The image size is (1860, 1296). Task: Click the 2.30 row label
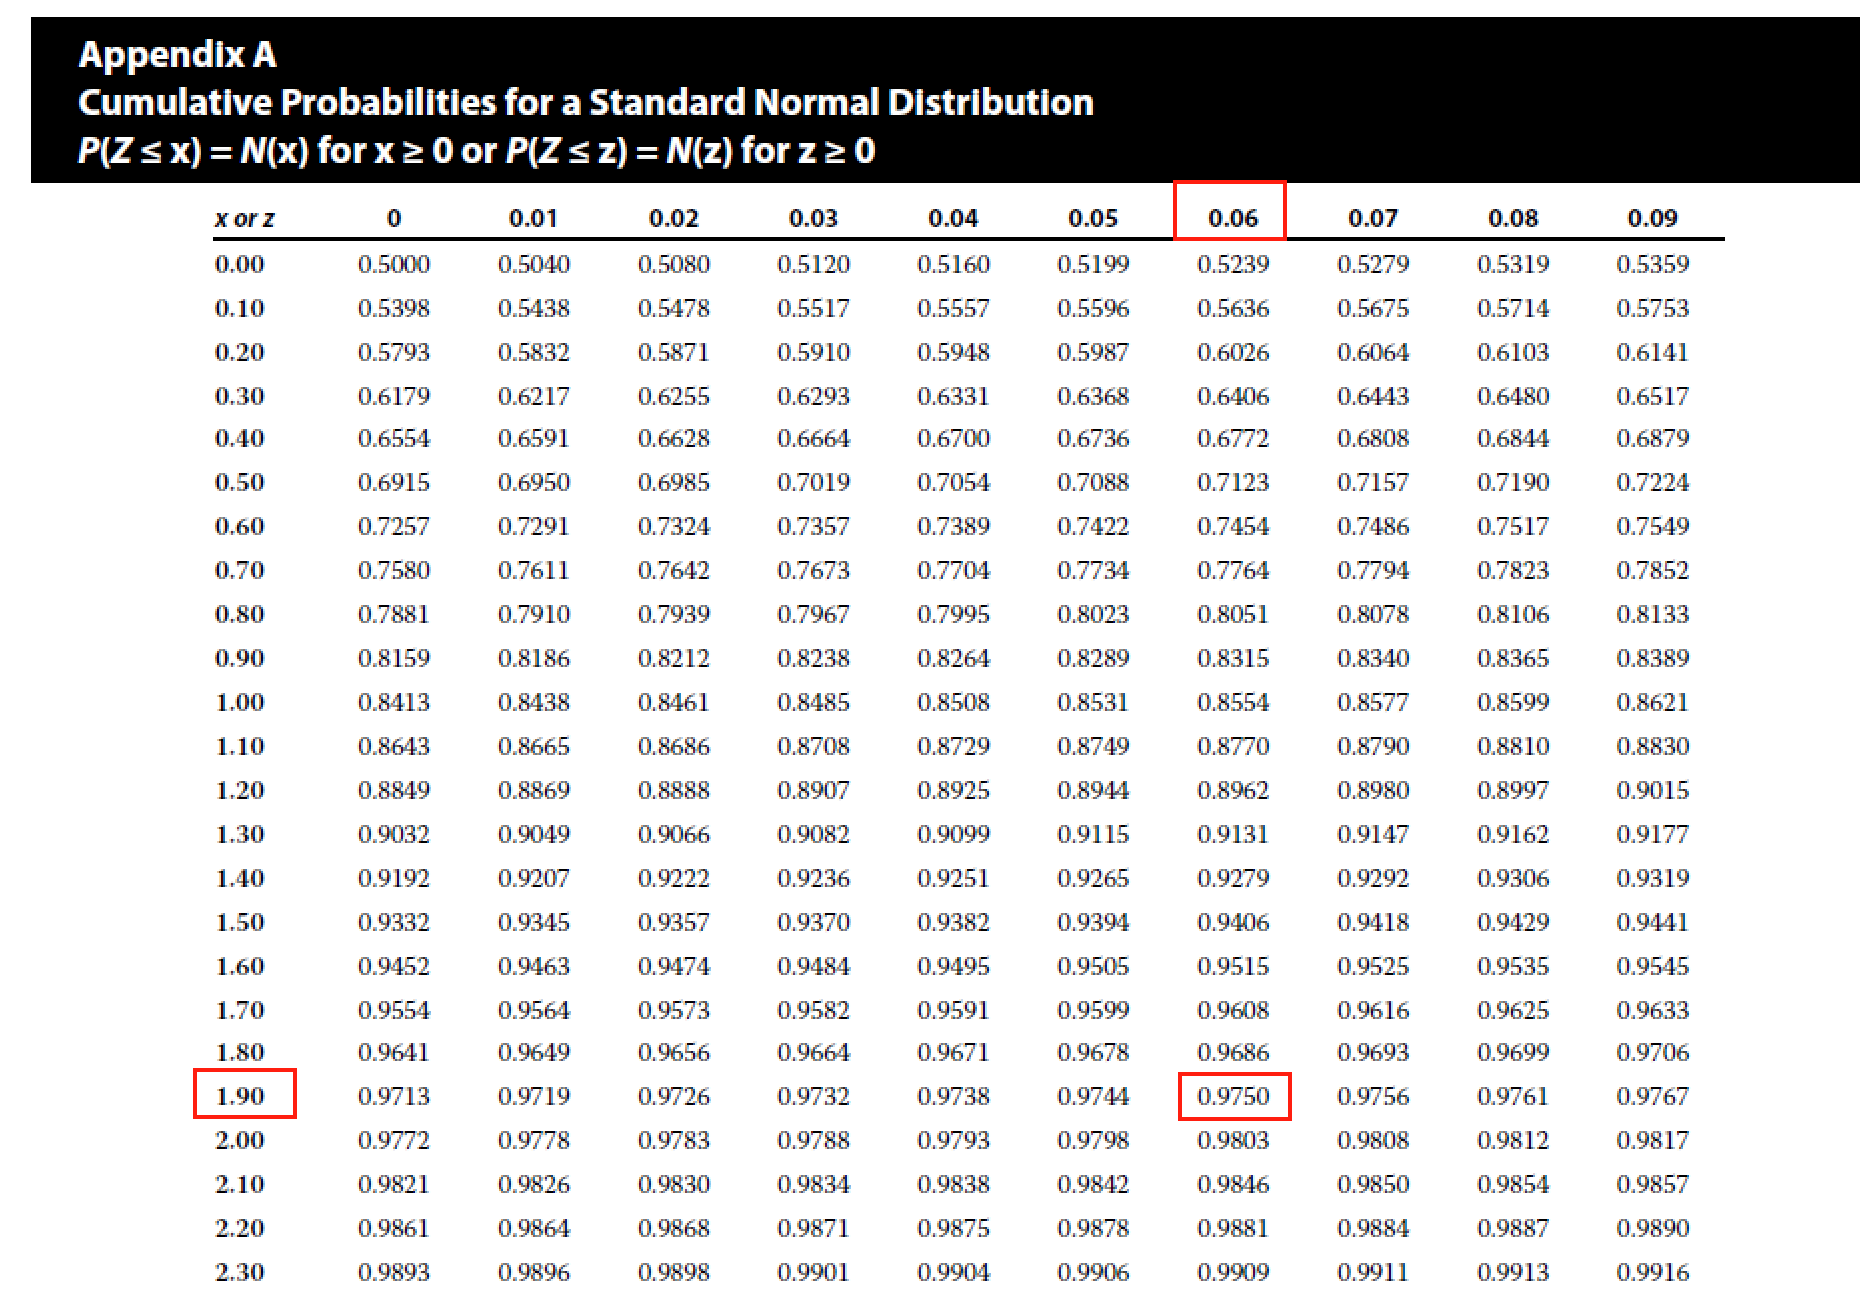point(240,1272)
